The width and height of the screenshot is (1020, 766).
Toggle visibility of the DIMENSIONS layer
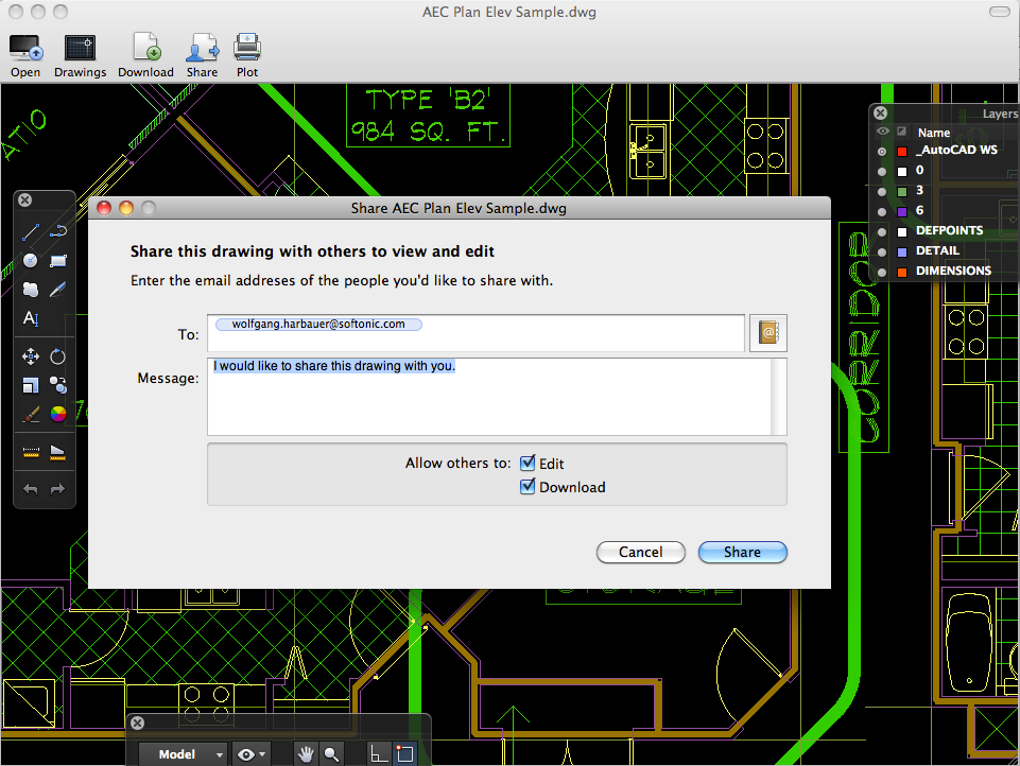coord(881,270)
